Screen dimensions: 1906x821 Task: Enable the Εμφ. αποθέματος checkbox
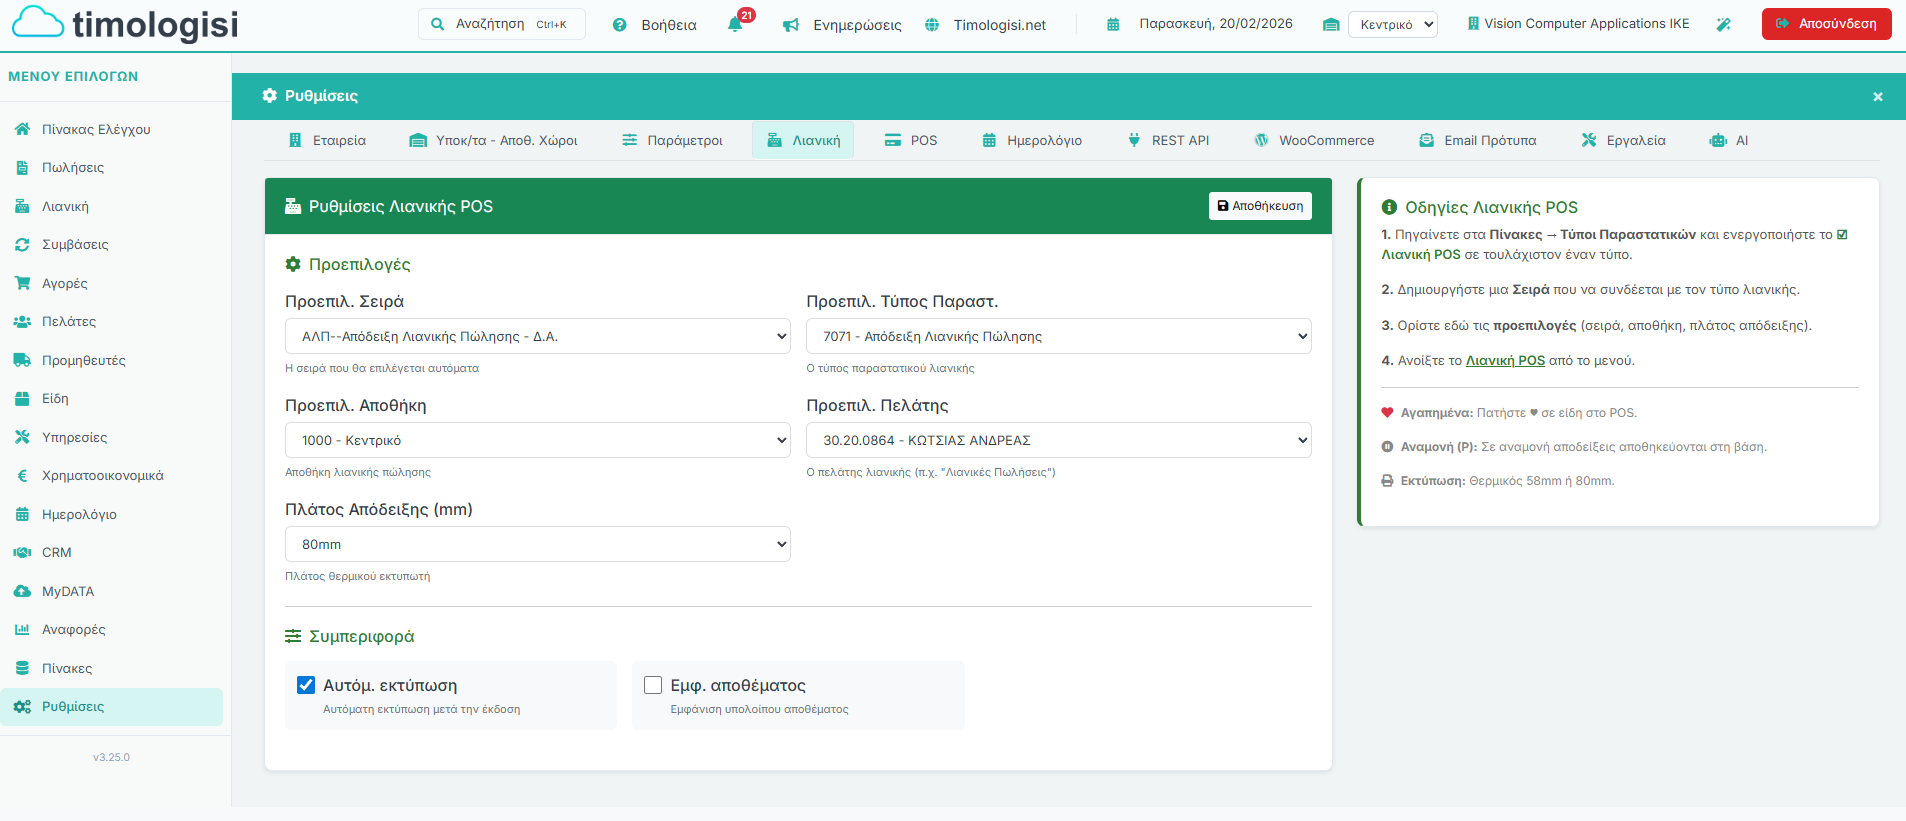(x=653, y=685)
